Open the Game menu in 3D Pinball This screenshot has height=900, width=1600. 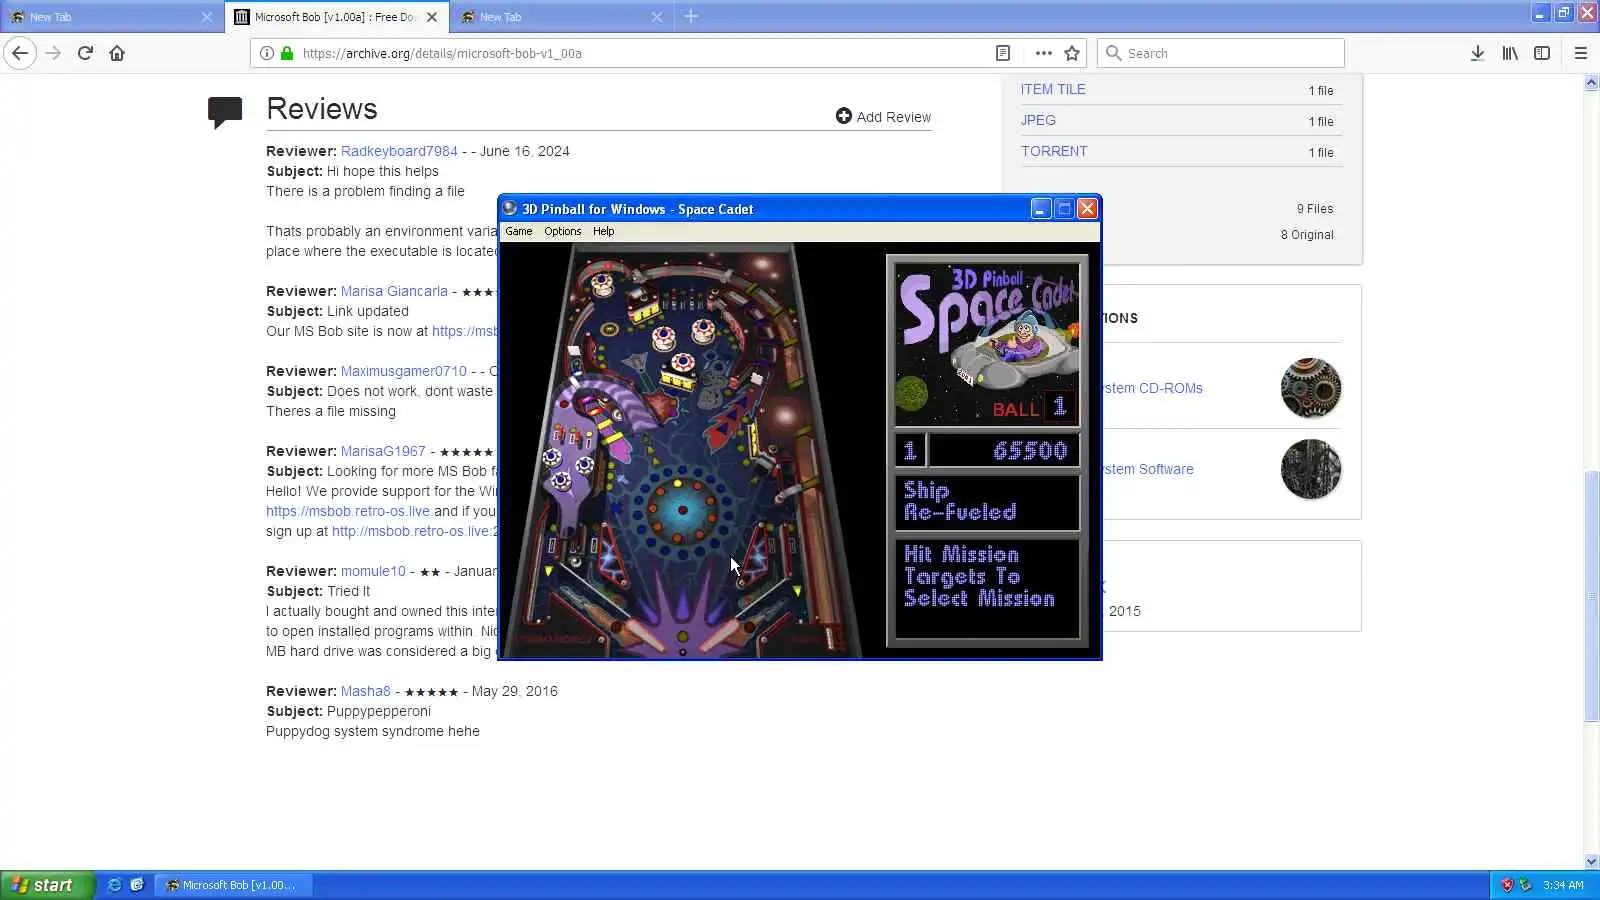pos(519,231)
